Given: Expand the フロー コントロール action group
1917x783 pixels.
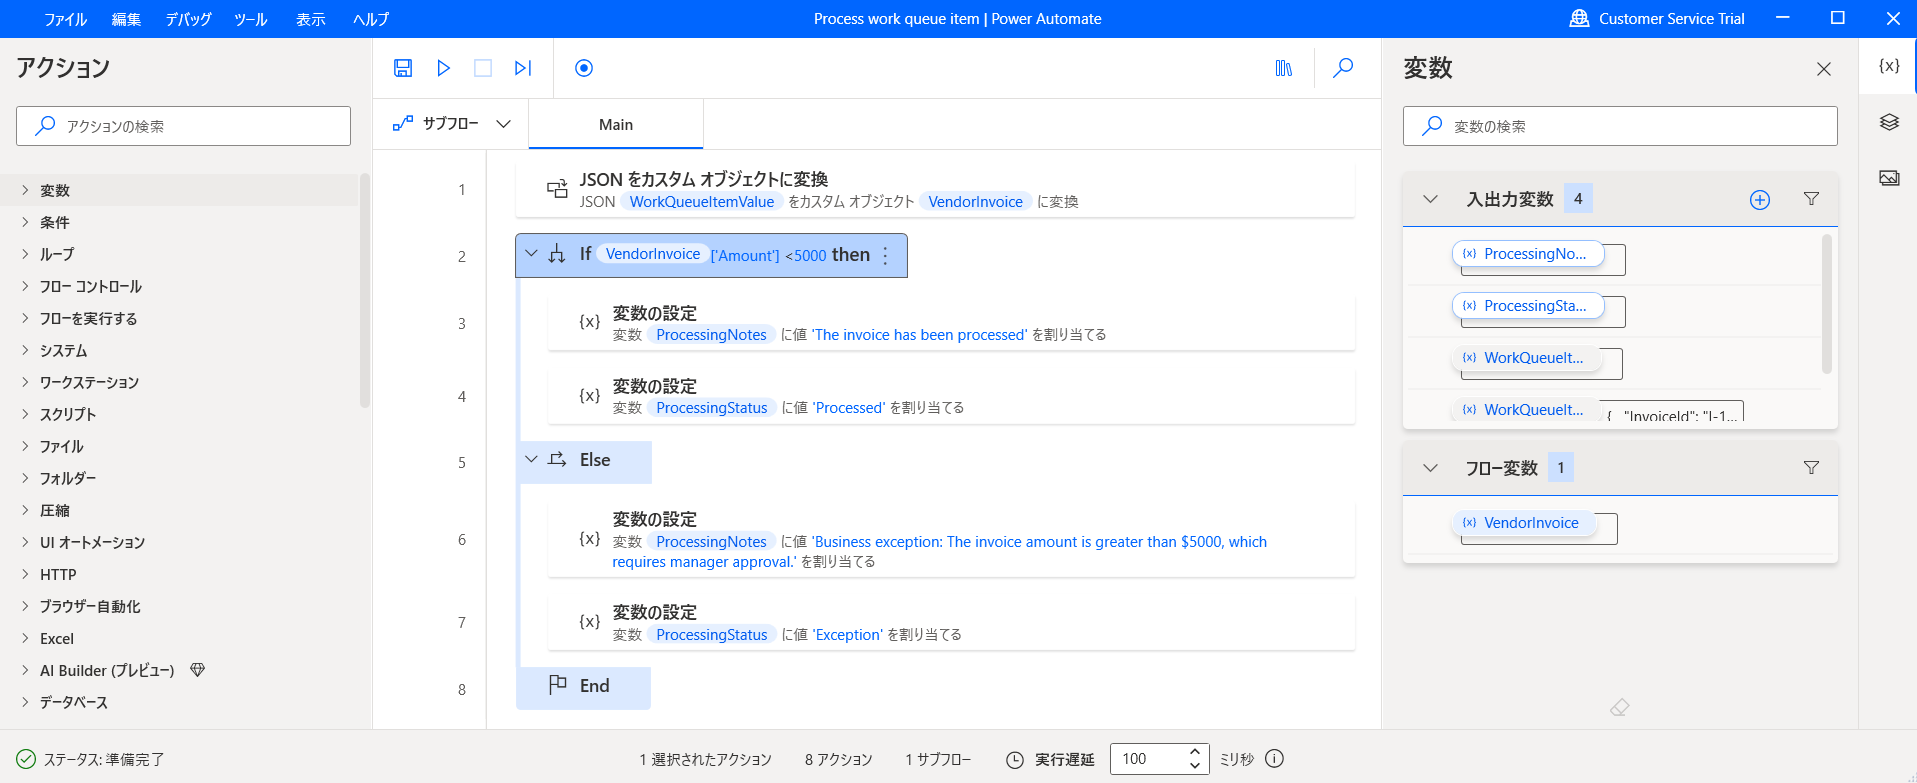Looking at the screenshot, I should 25,286.
